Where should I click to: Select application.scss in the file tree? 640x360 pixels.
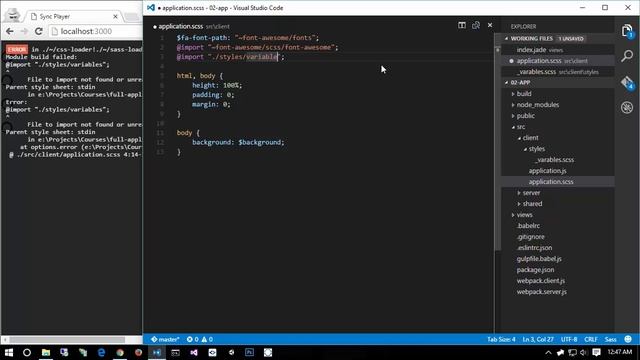[551, 182]
